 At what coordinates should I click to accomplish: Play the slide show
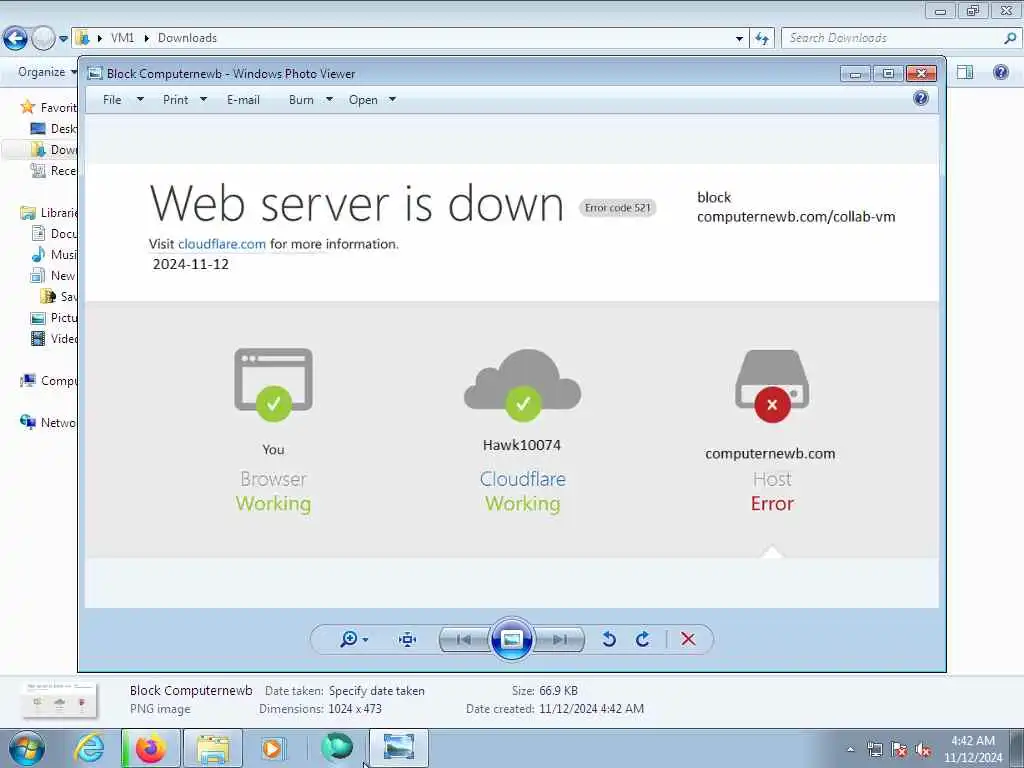point(511,639)
